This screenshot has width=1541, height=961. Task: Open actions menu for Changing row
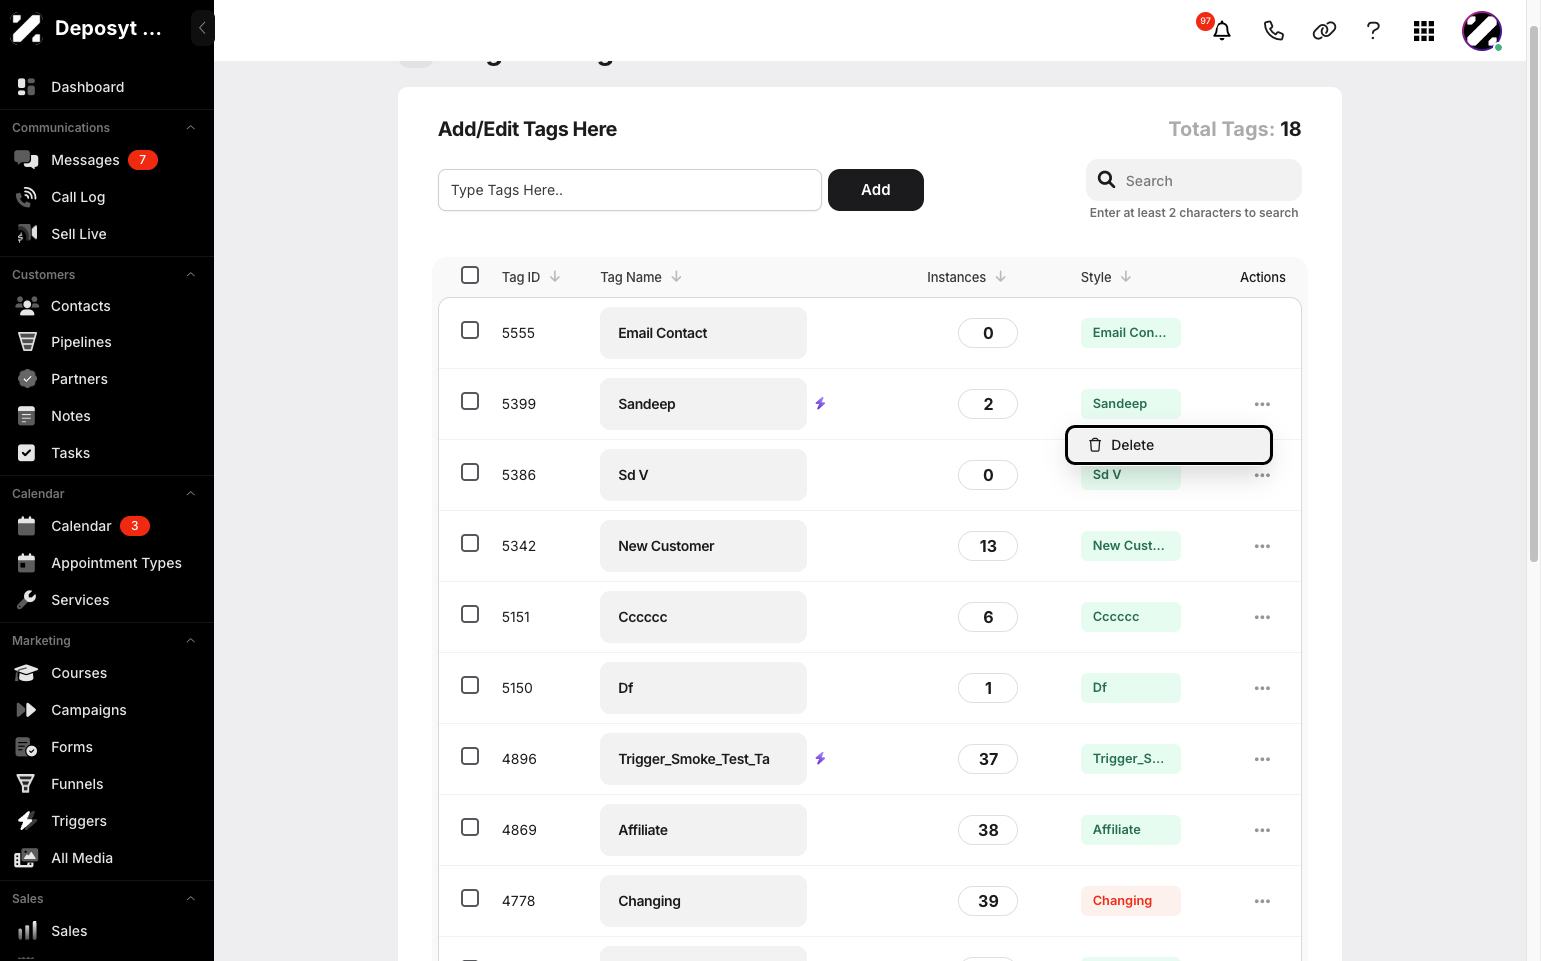coord(1262,901)
